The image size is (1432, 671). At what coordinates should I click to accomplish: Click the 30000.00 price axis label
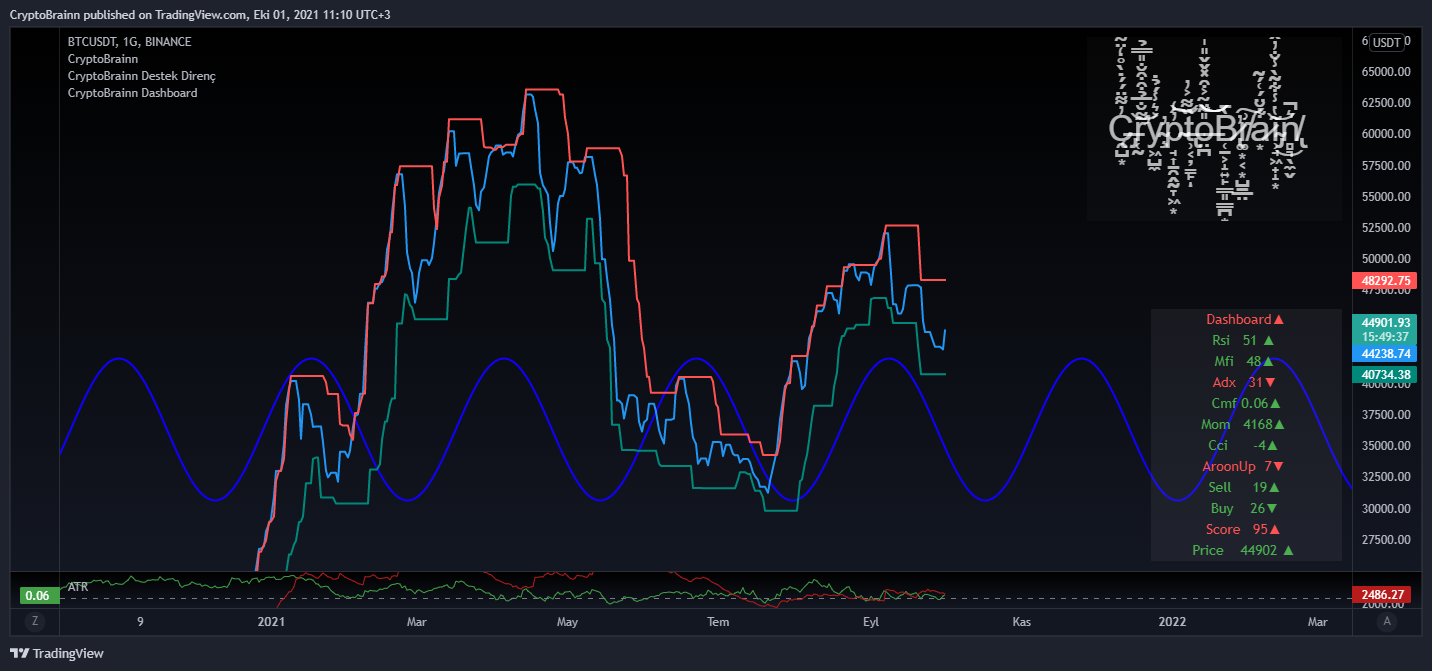pyautogui.click(x=1386, y=508)
